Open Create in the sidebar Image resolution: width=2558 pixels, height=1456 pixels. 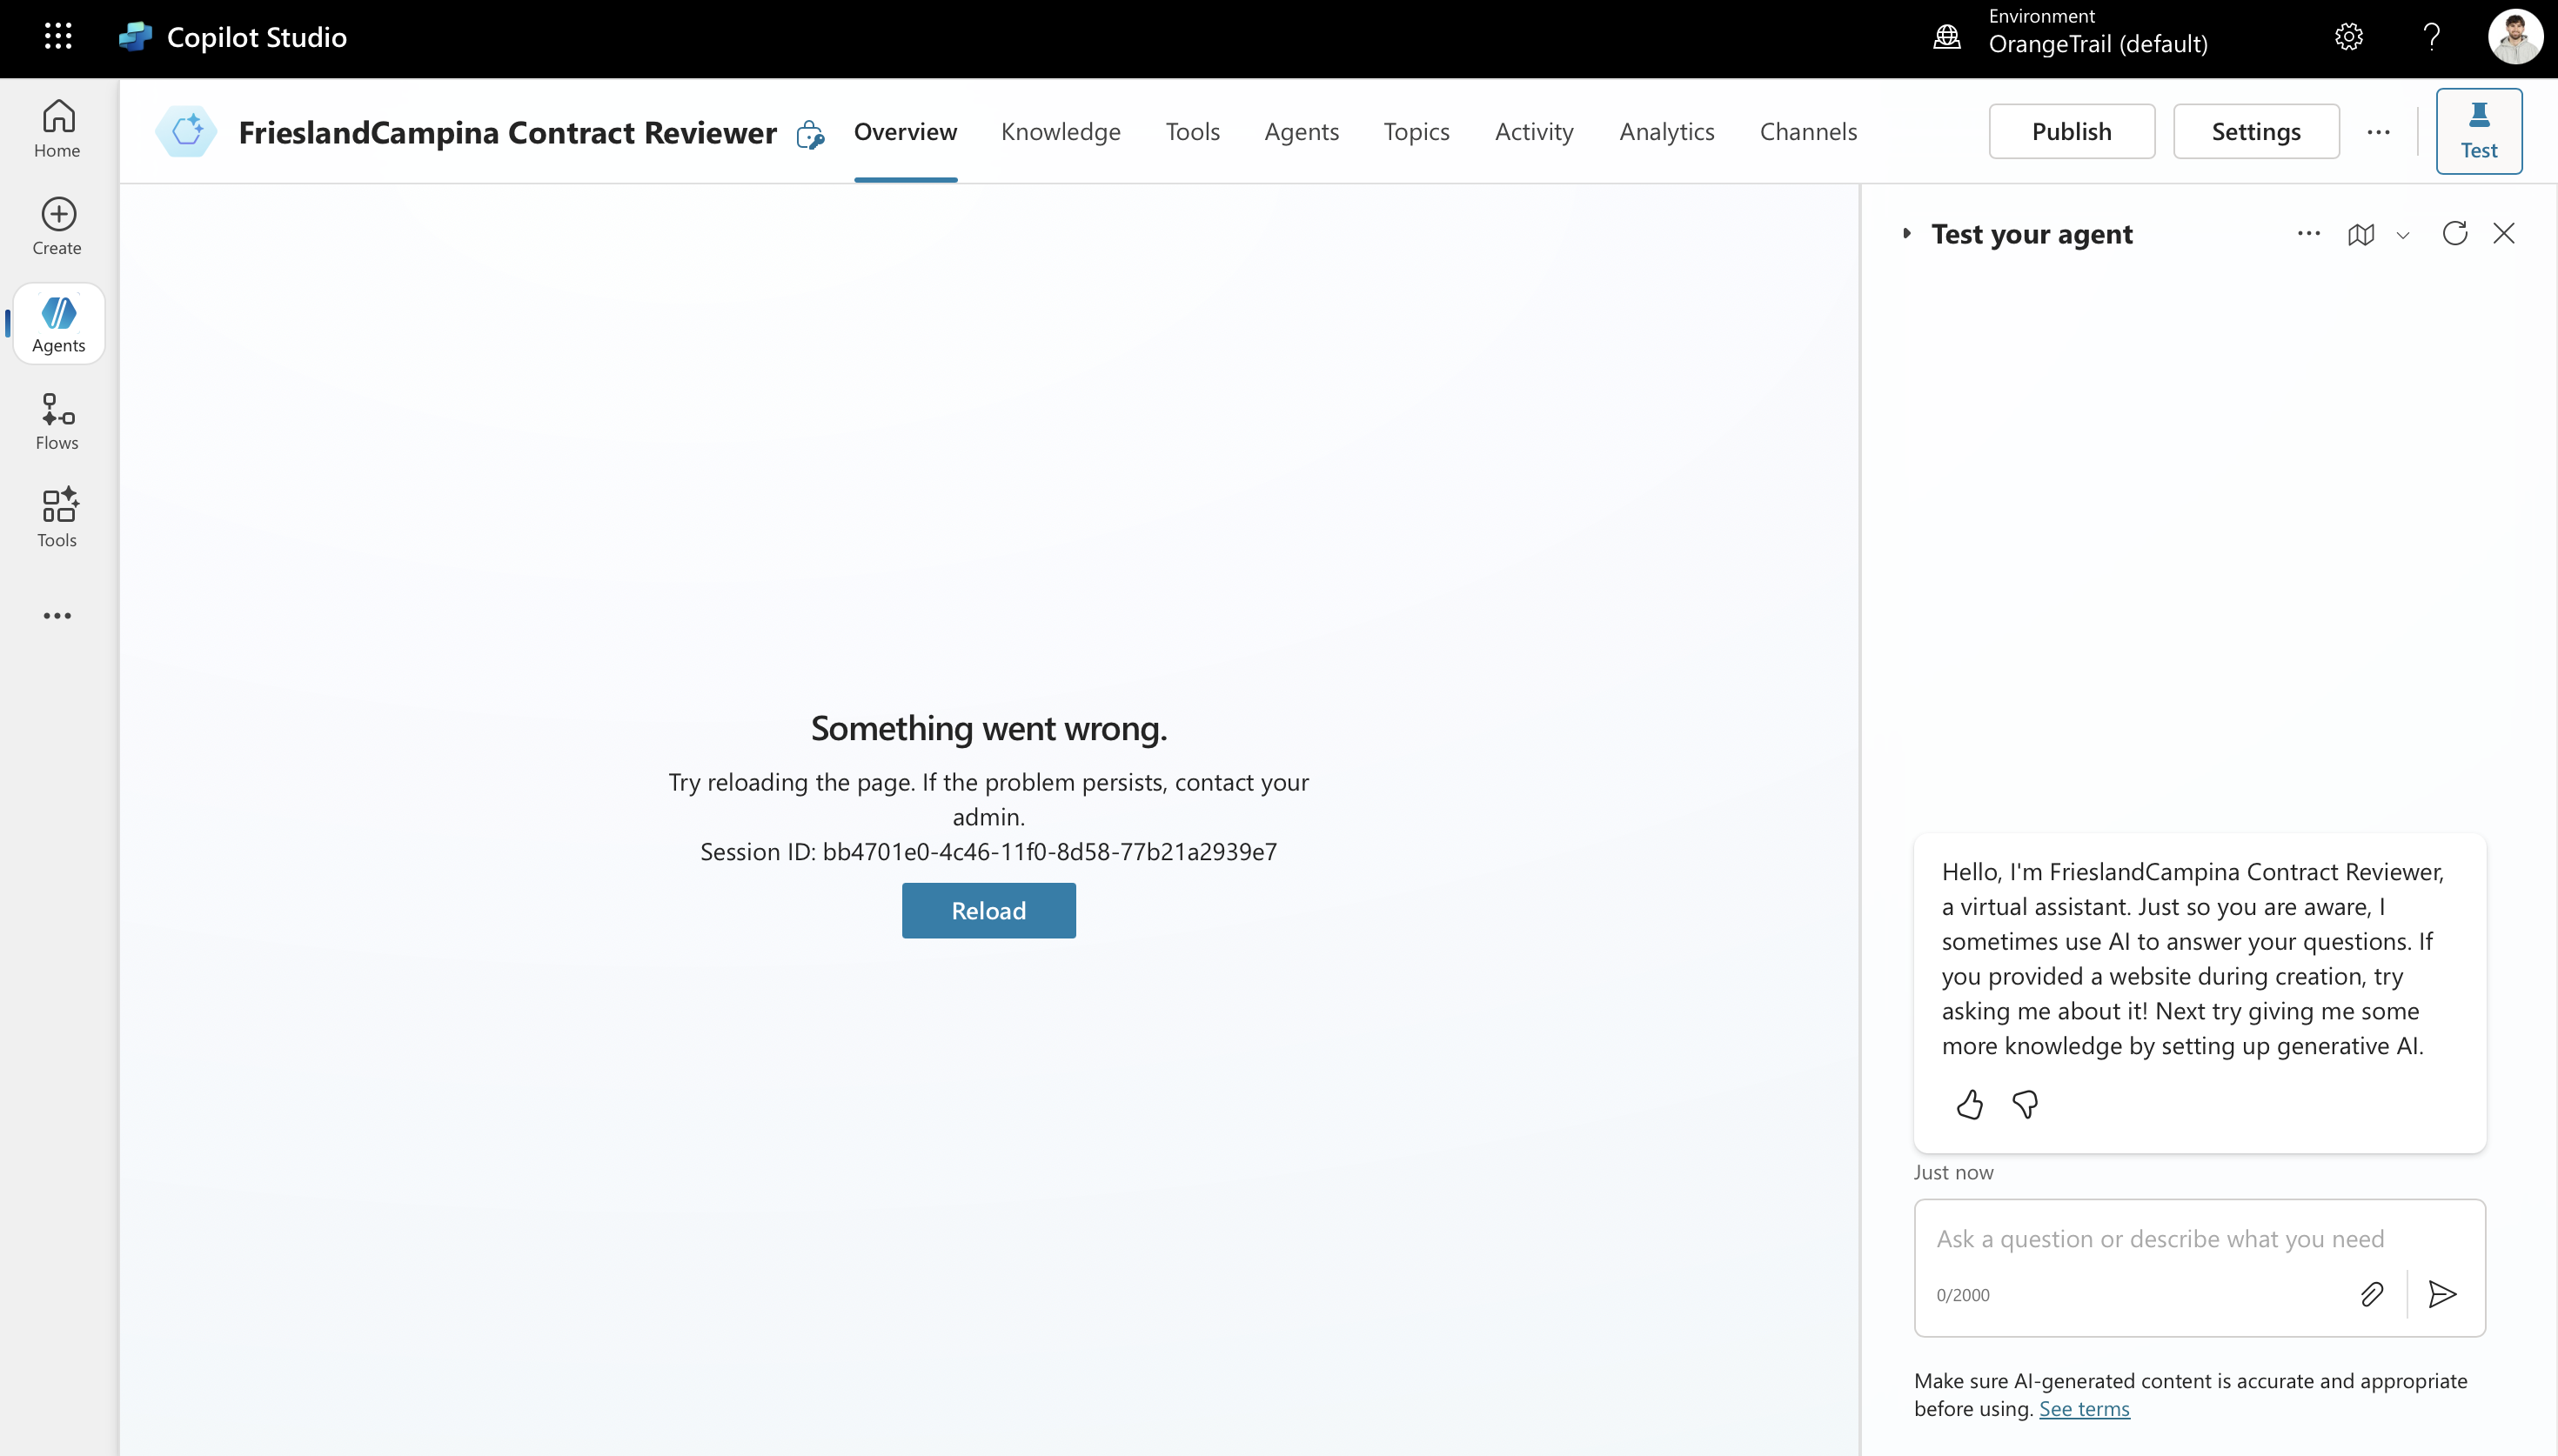pyautogui.click(x=58, y=226)
